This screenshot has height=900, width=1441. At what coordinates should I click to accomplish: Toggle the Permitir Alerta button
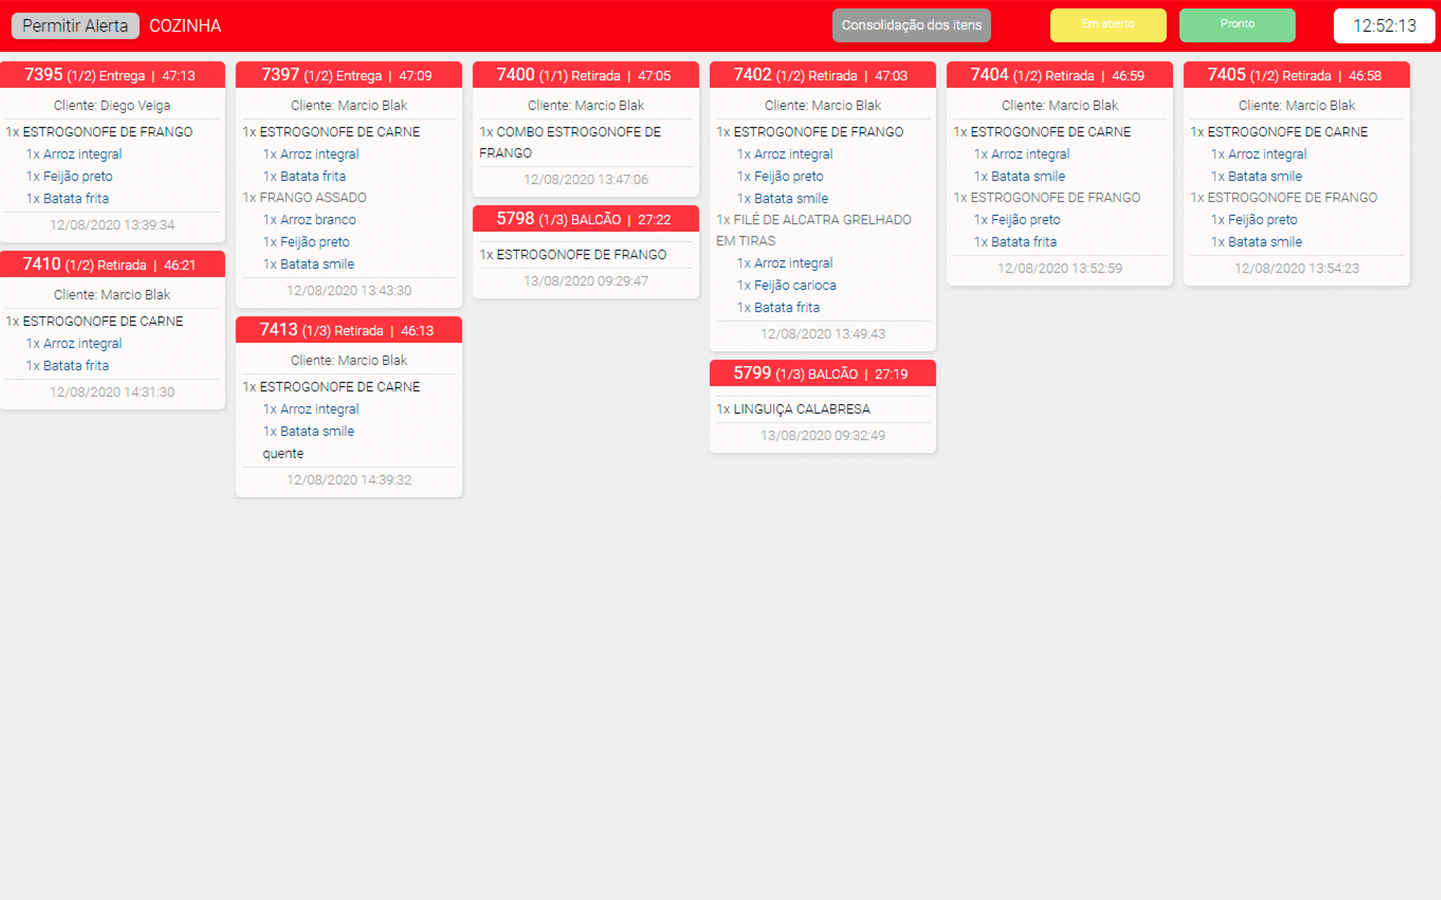tap(75, 26)
